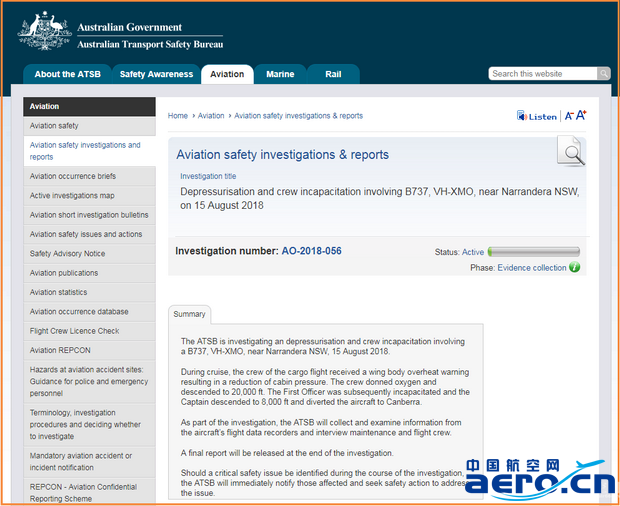Increase text size with A+ icon

pyautogui.click(x=581, y=115)
